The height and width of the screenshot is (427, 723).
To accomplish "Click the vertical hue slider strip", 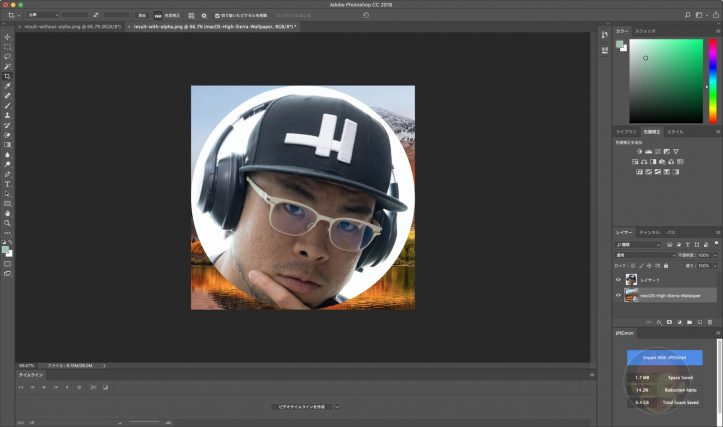I will 709,80.
